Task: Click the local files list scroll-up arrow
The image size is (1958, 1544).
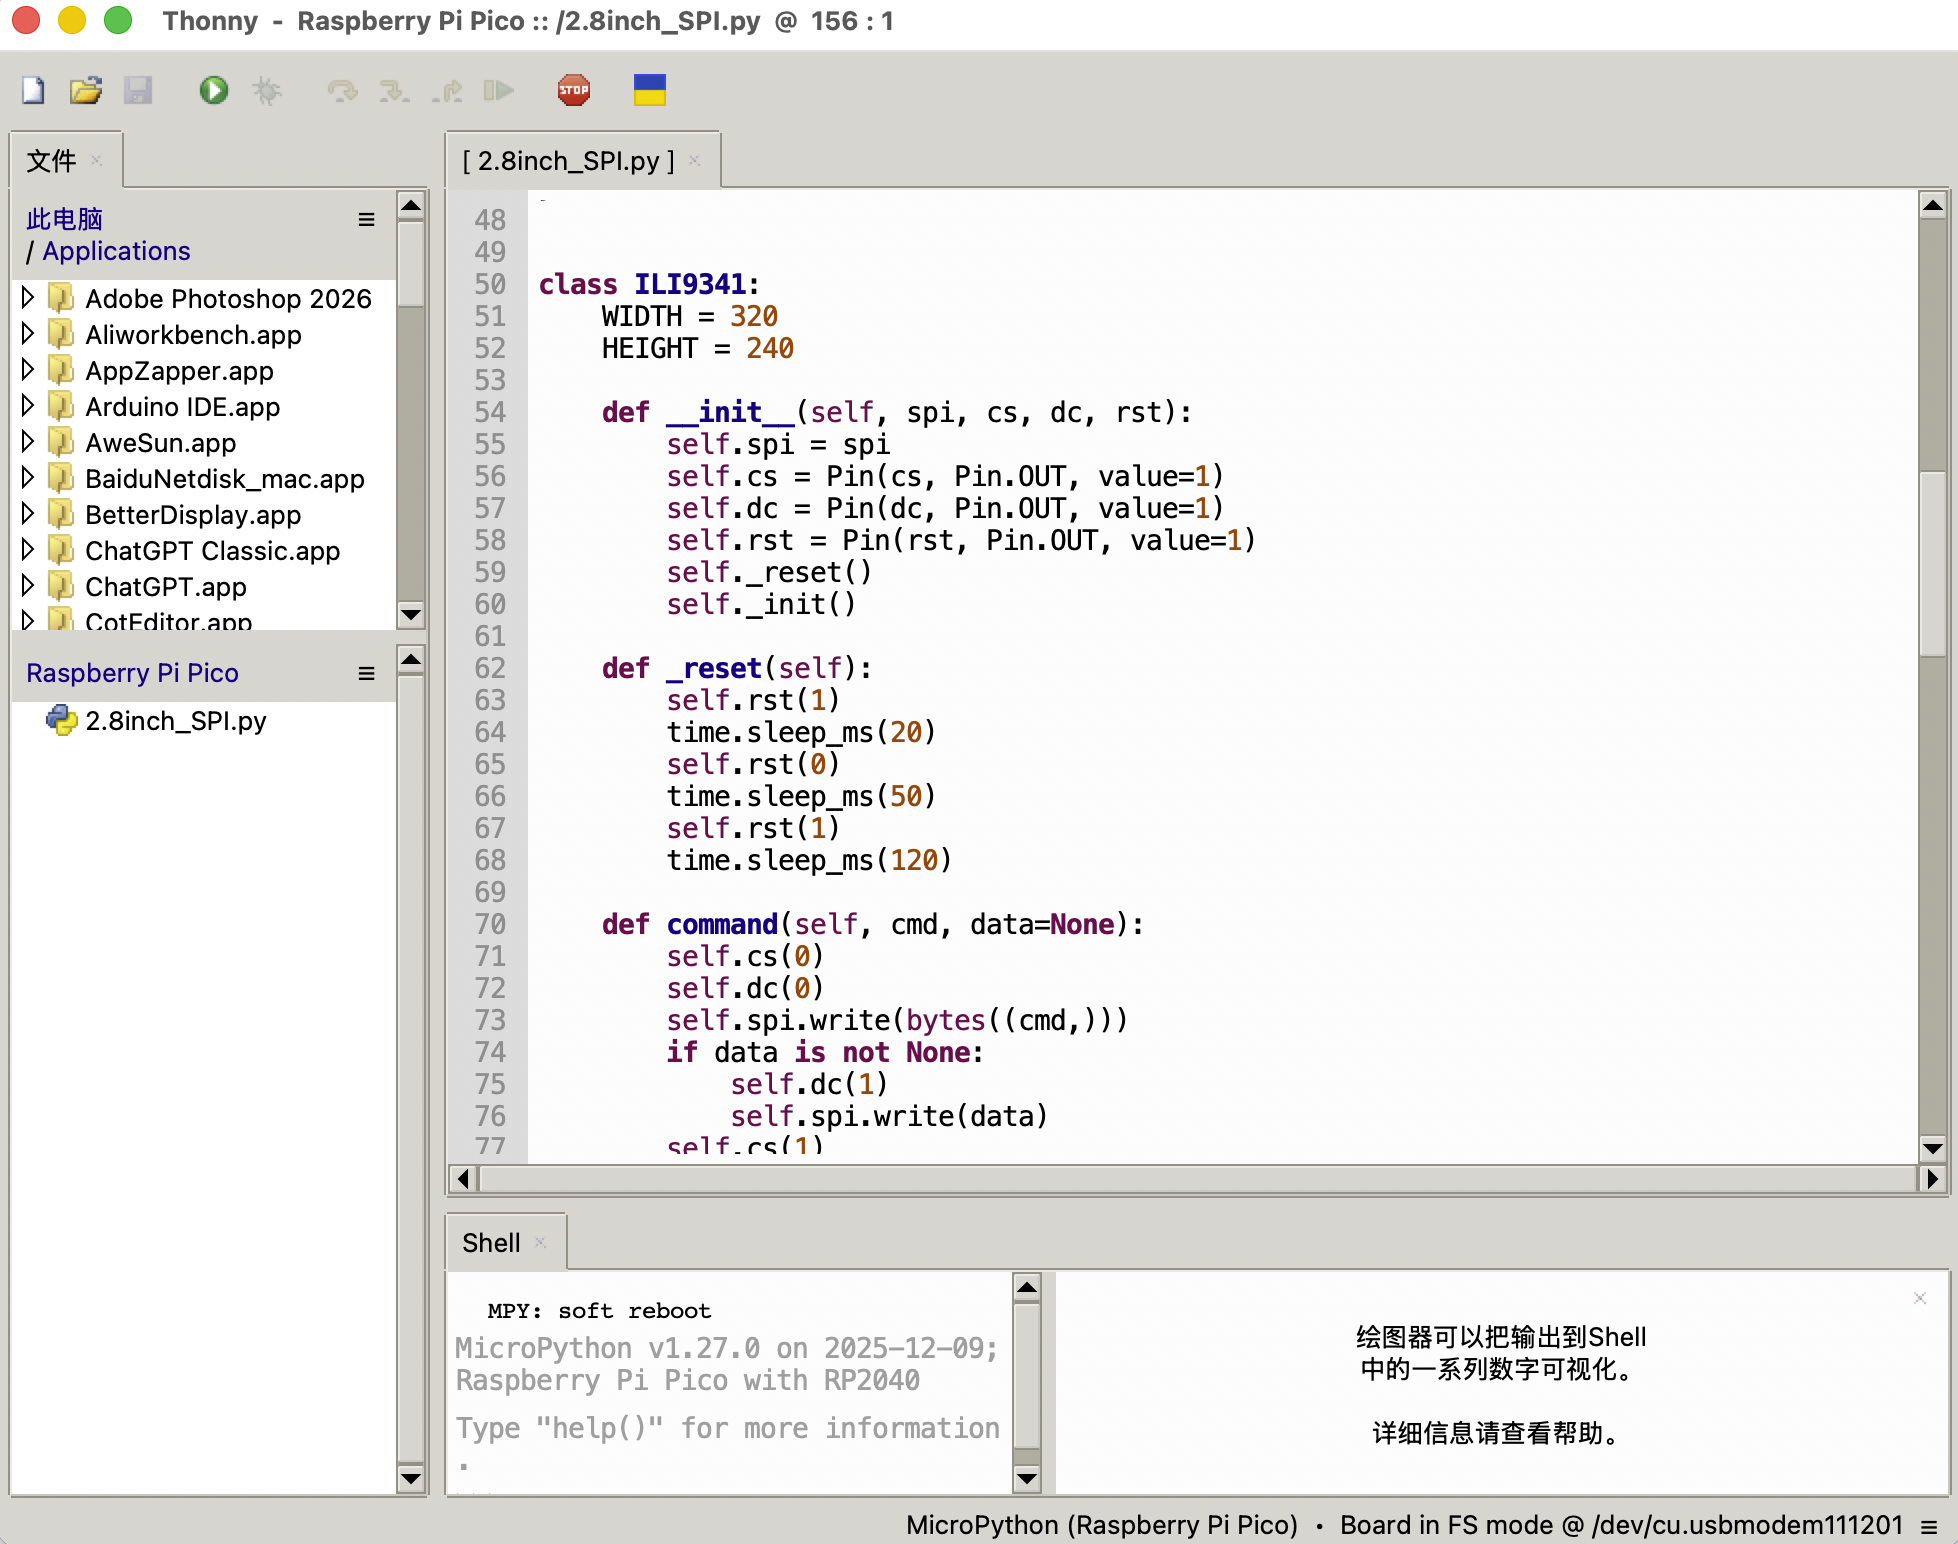Action: tap(411, 207)
